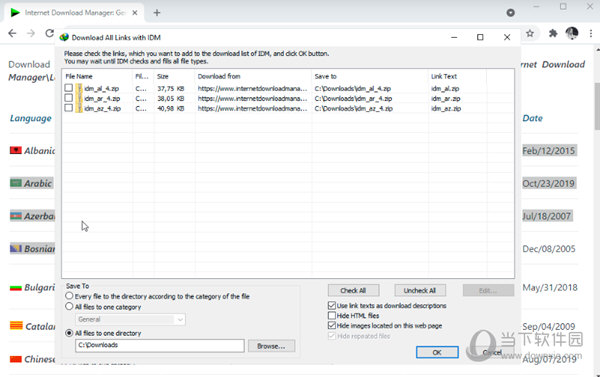Click the C:\Downloads directory input field
The width and height of the screenshot is (600, 377).
point(160,346)
